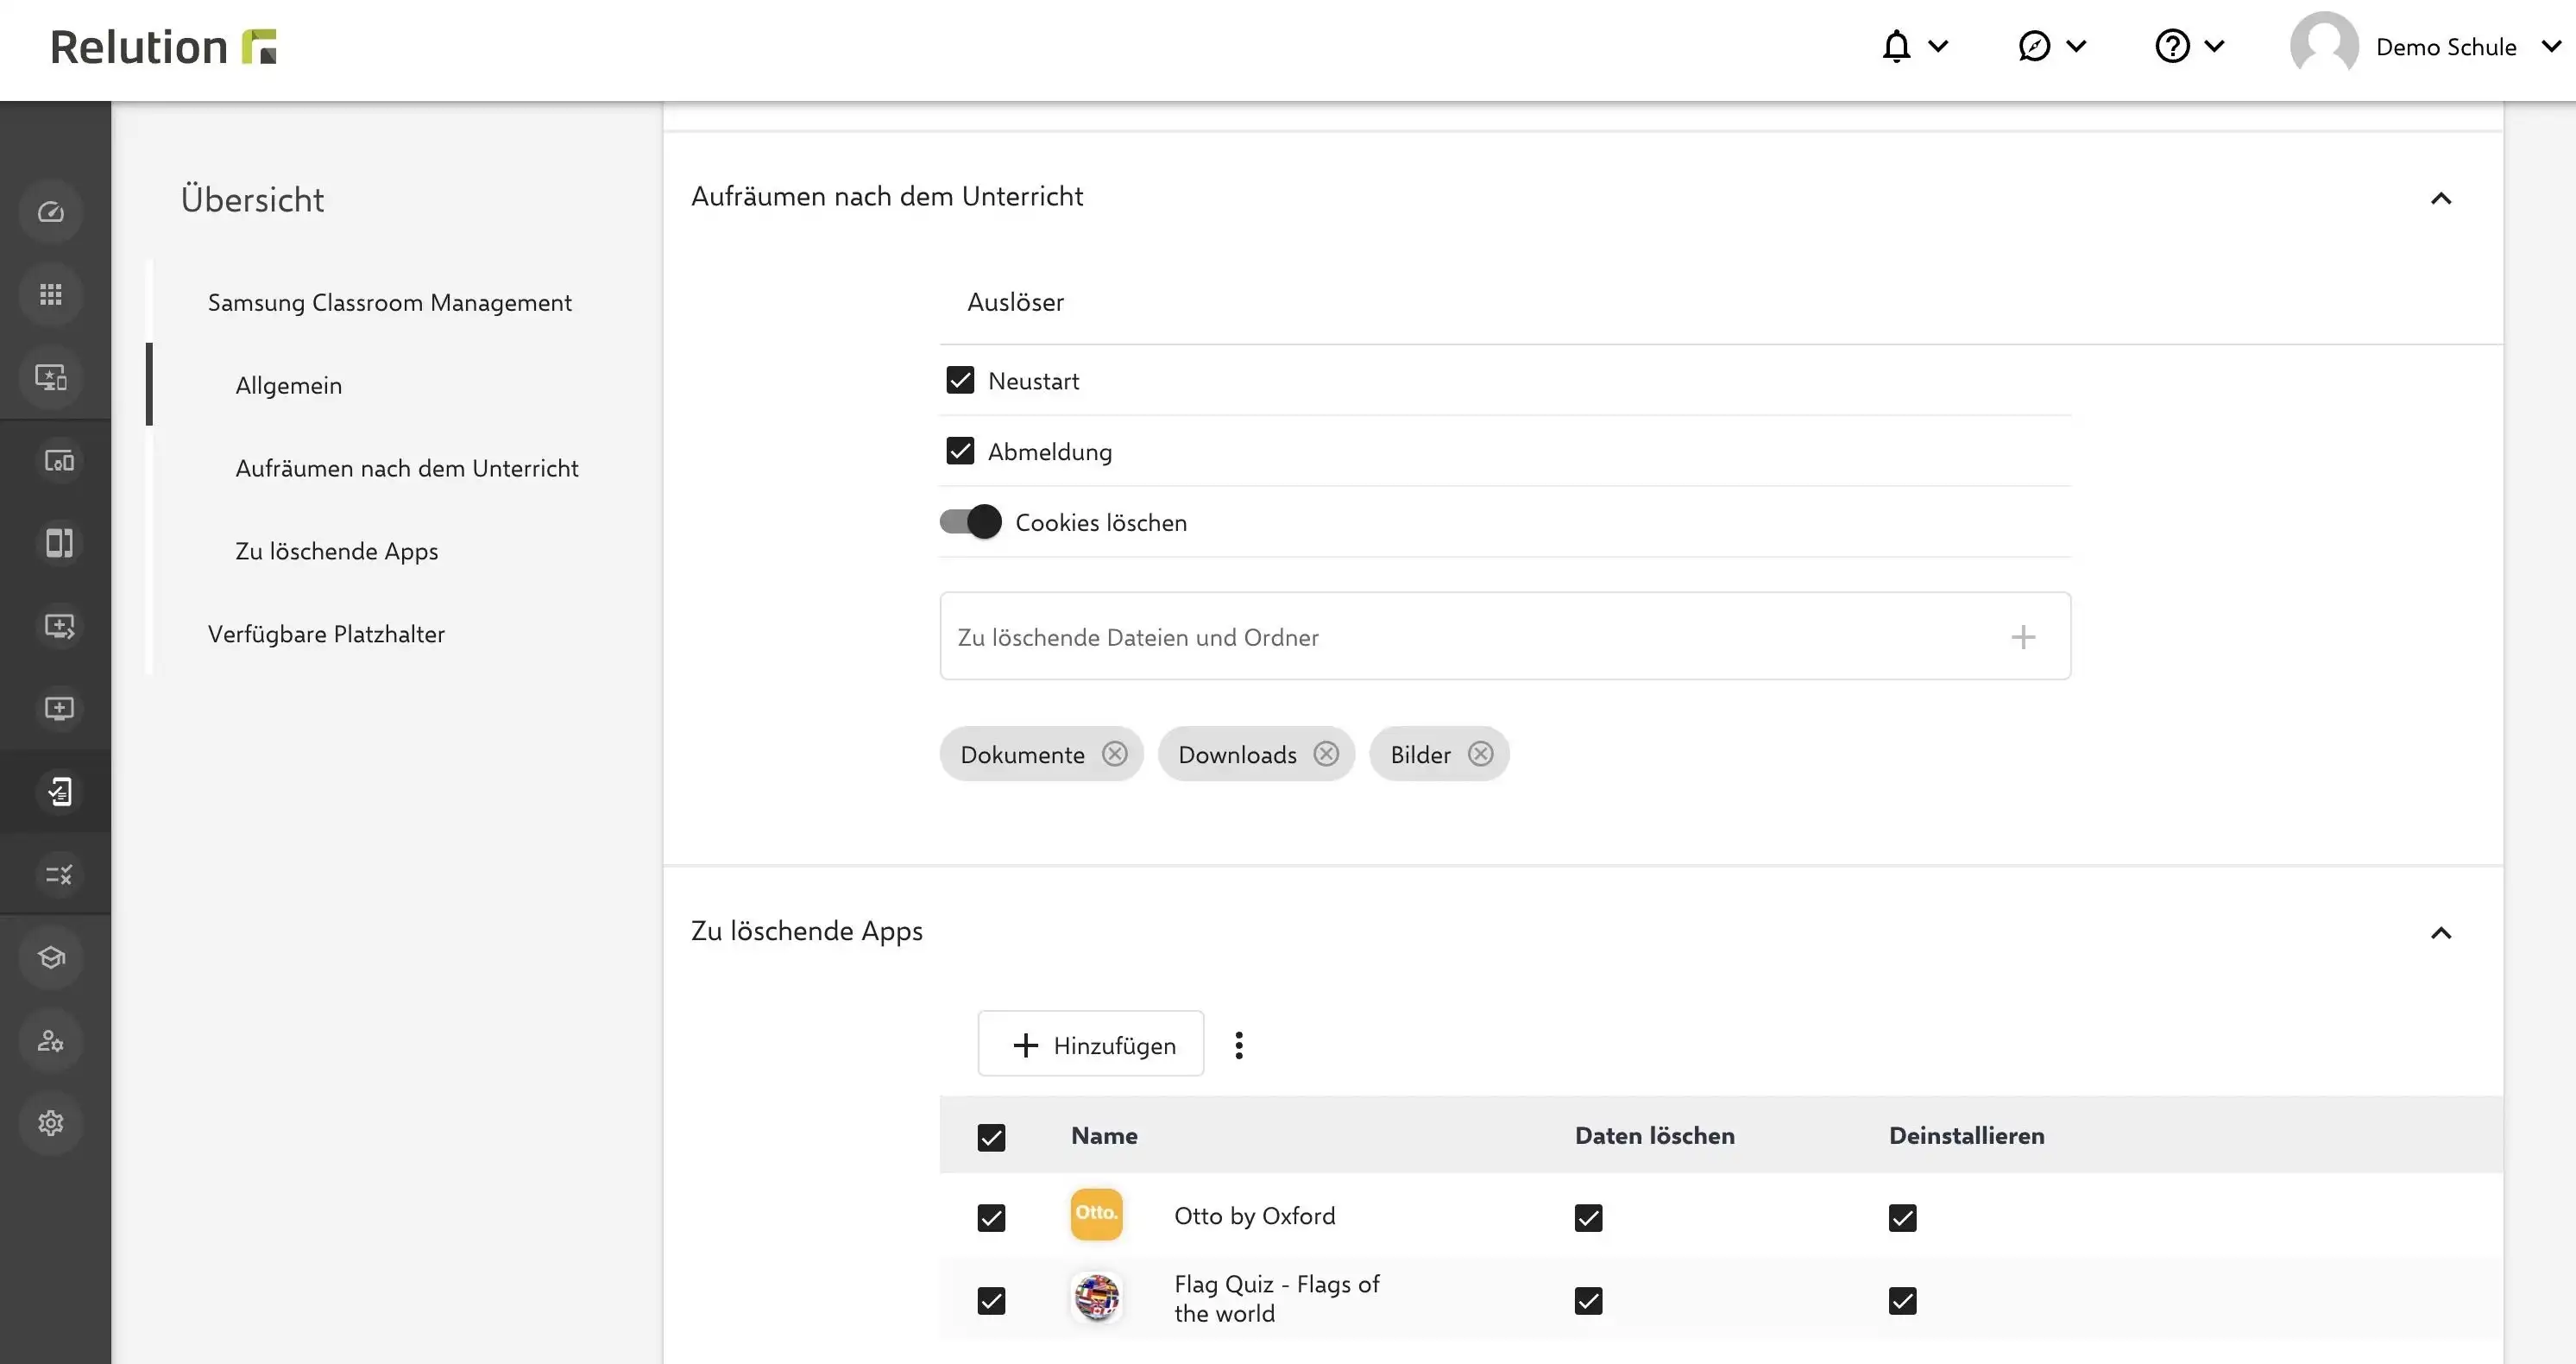The image size is (2576, 1364).
Task: Select the active checklist device sidebar icon
Action: click(x=59, y=792)
